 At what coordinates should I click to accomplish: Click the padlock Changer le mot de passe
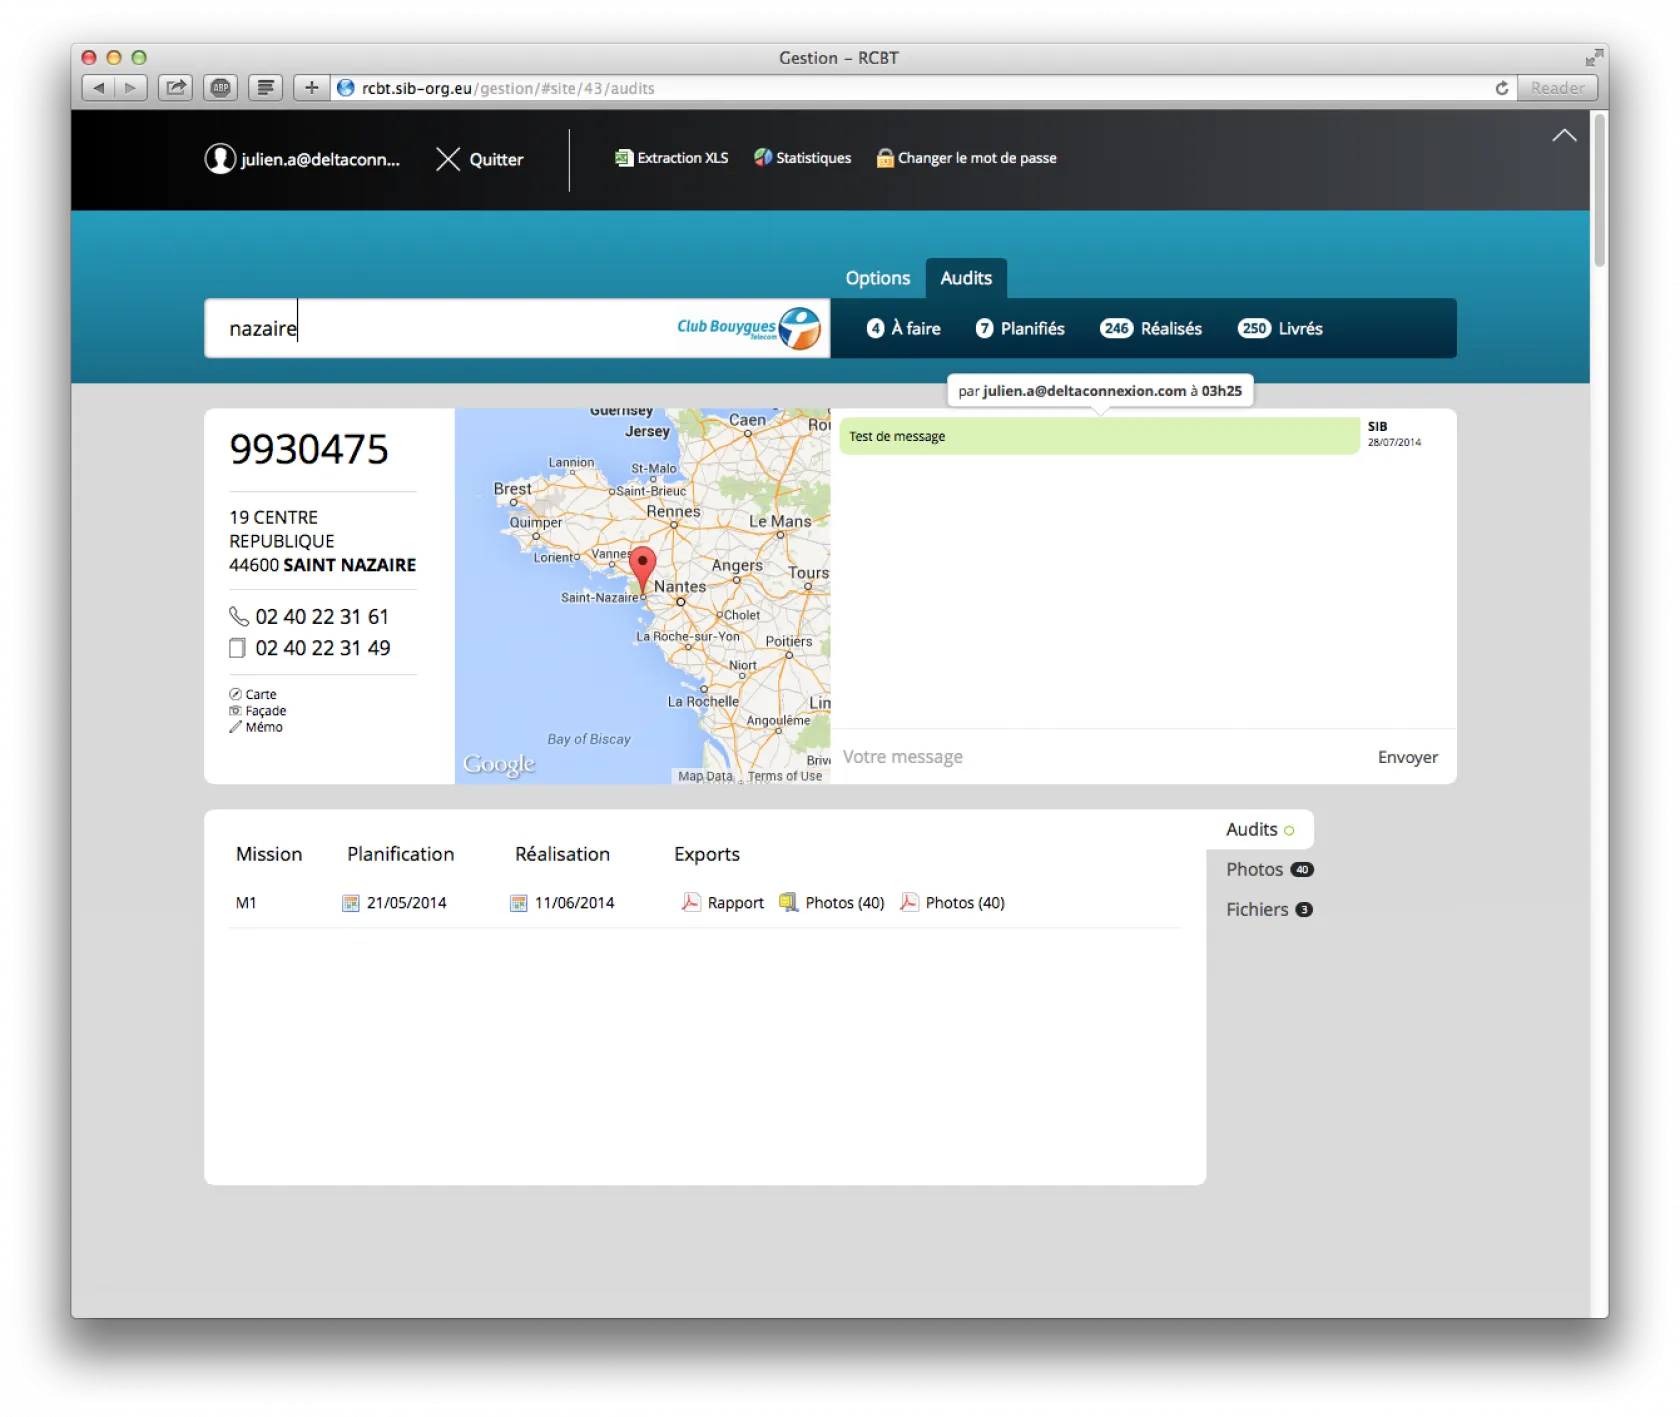coord(885,158)
